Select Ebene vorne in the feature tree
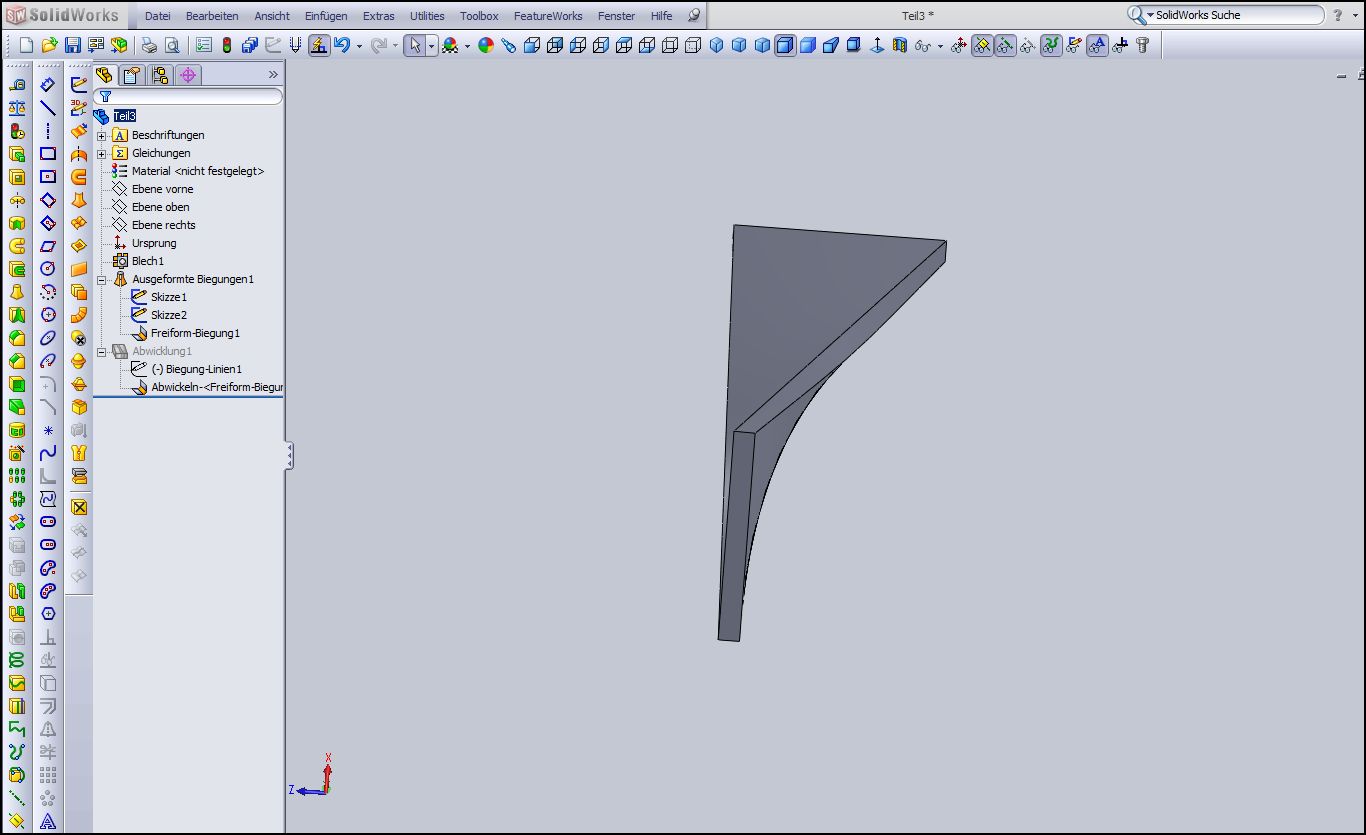 [x=162, y=189]
